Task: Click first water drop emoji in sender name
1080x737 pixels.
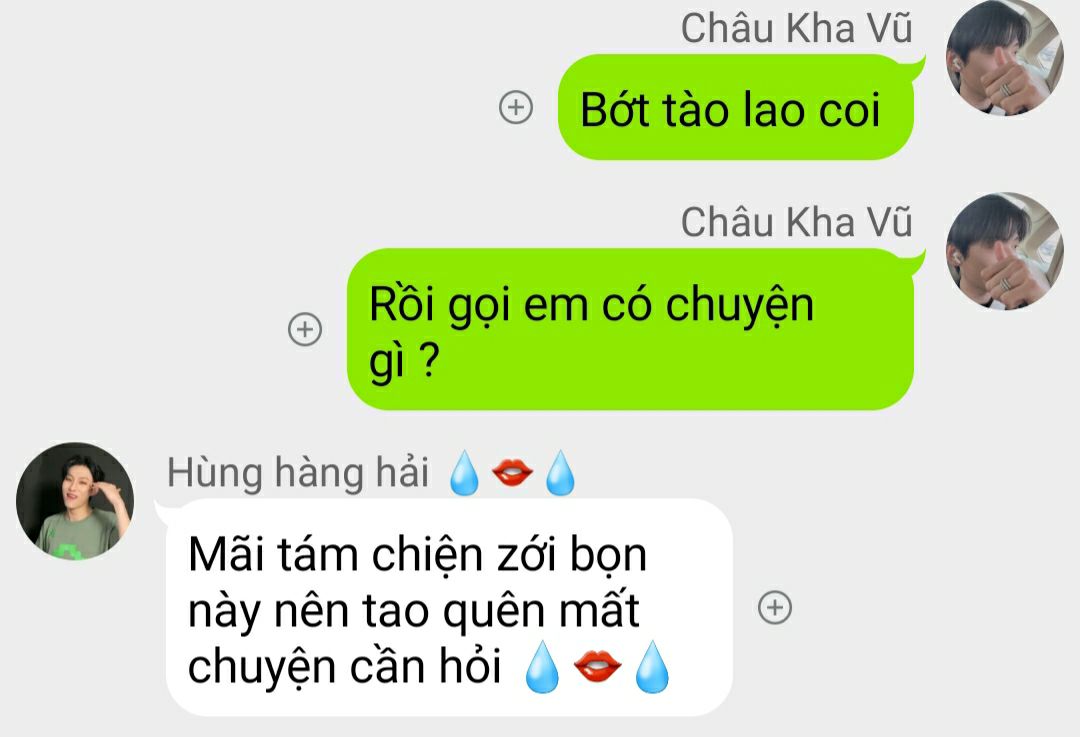Action: (464, 473)
